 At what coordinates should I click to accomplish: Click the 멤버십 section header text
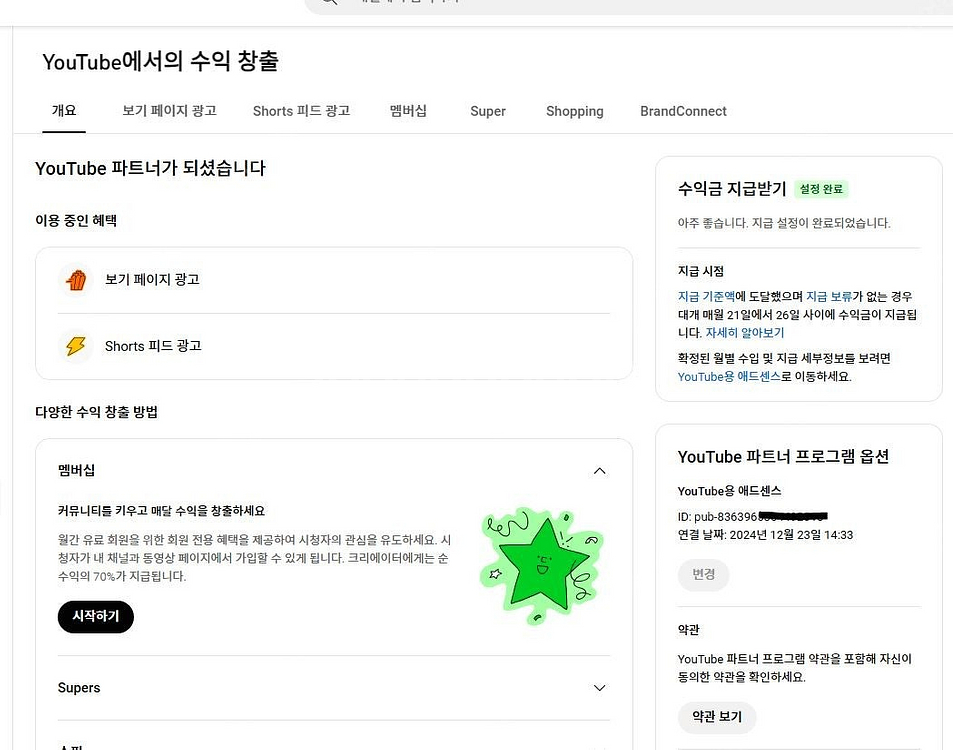coord(77,470)
